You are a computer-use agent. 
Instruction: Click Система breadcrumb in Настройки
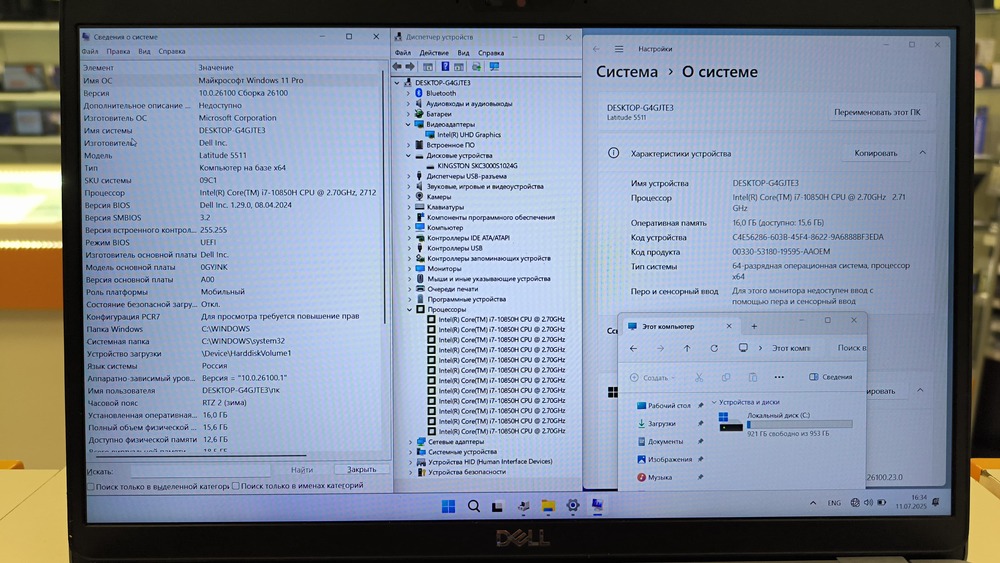click(627, 72)
